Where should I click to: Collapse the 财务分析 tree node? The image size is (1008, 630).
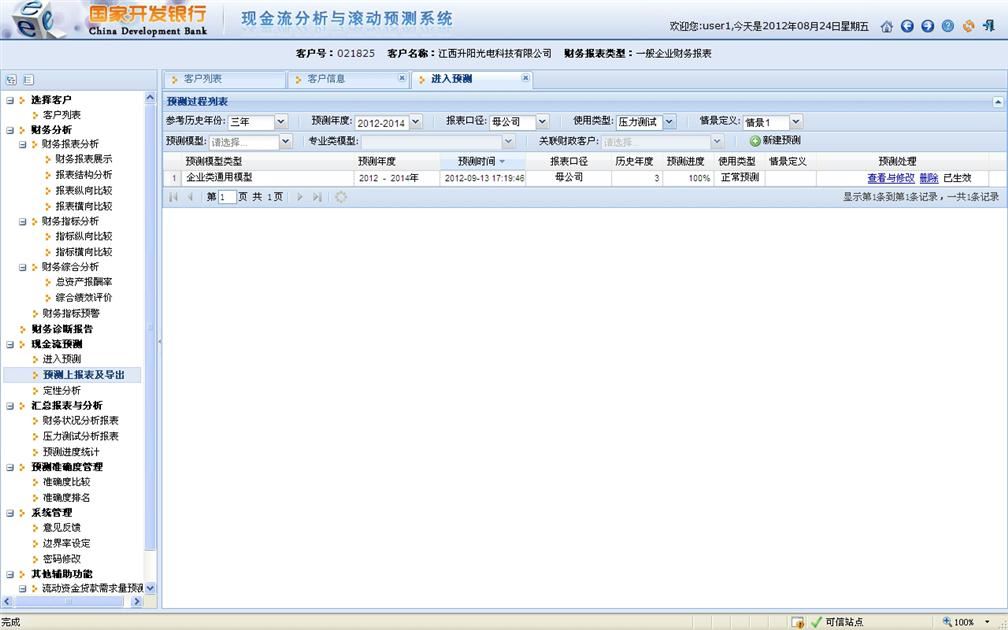point(10,130)
